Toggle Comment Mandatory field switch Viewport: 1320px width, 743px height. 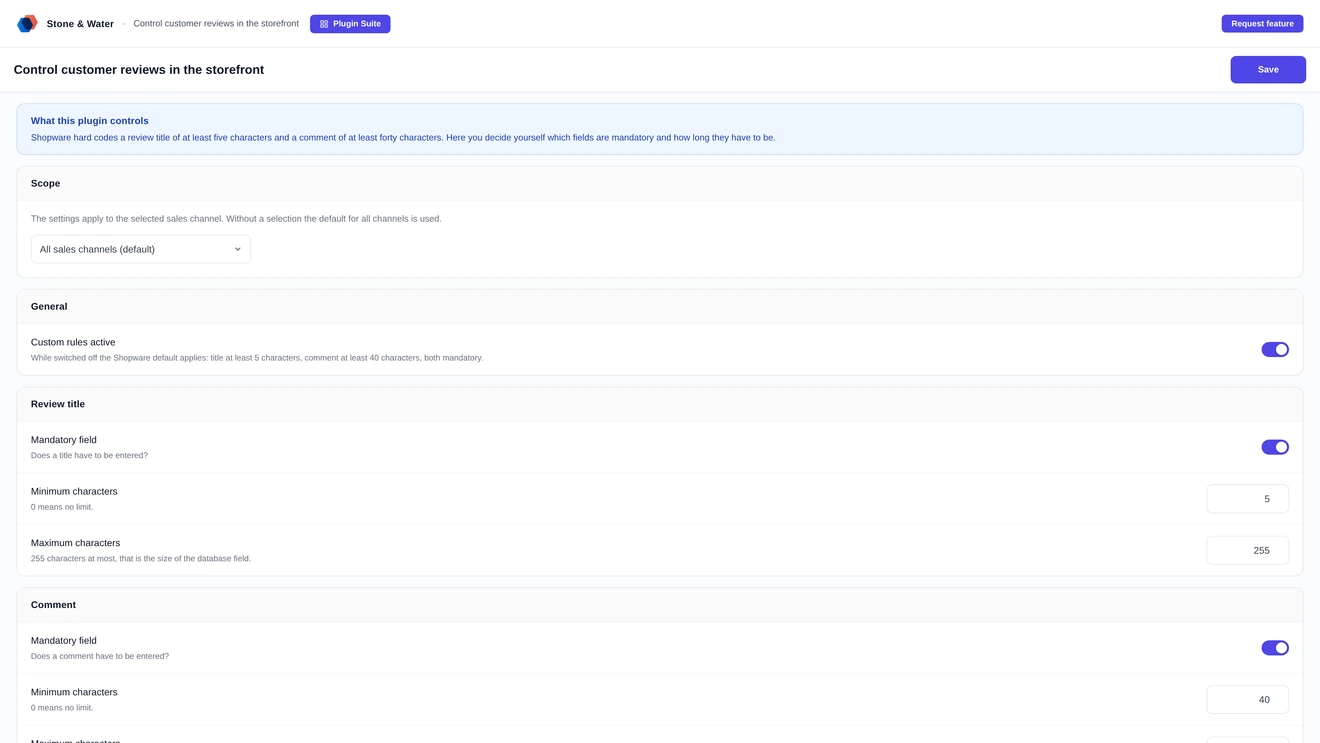pos(1275,648)
